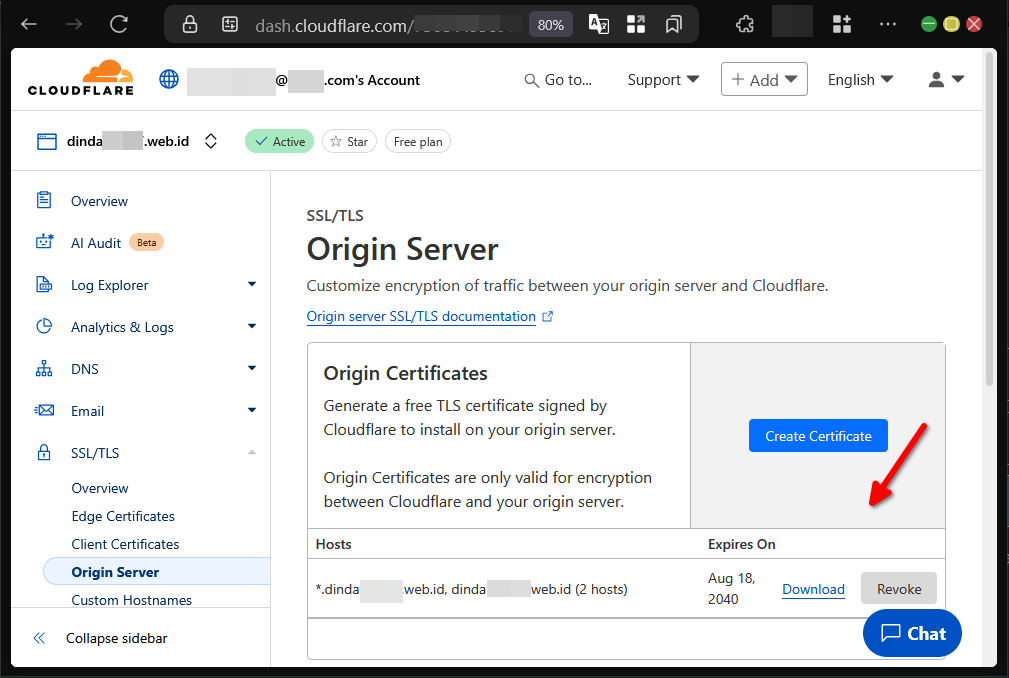This screenshot has height=678, width=1009.
Task: Click the QR code grid icon in the address bar
Action: tap(636, 24)
